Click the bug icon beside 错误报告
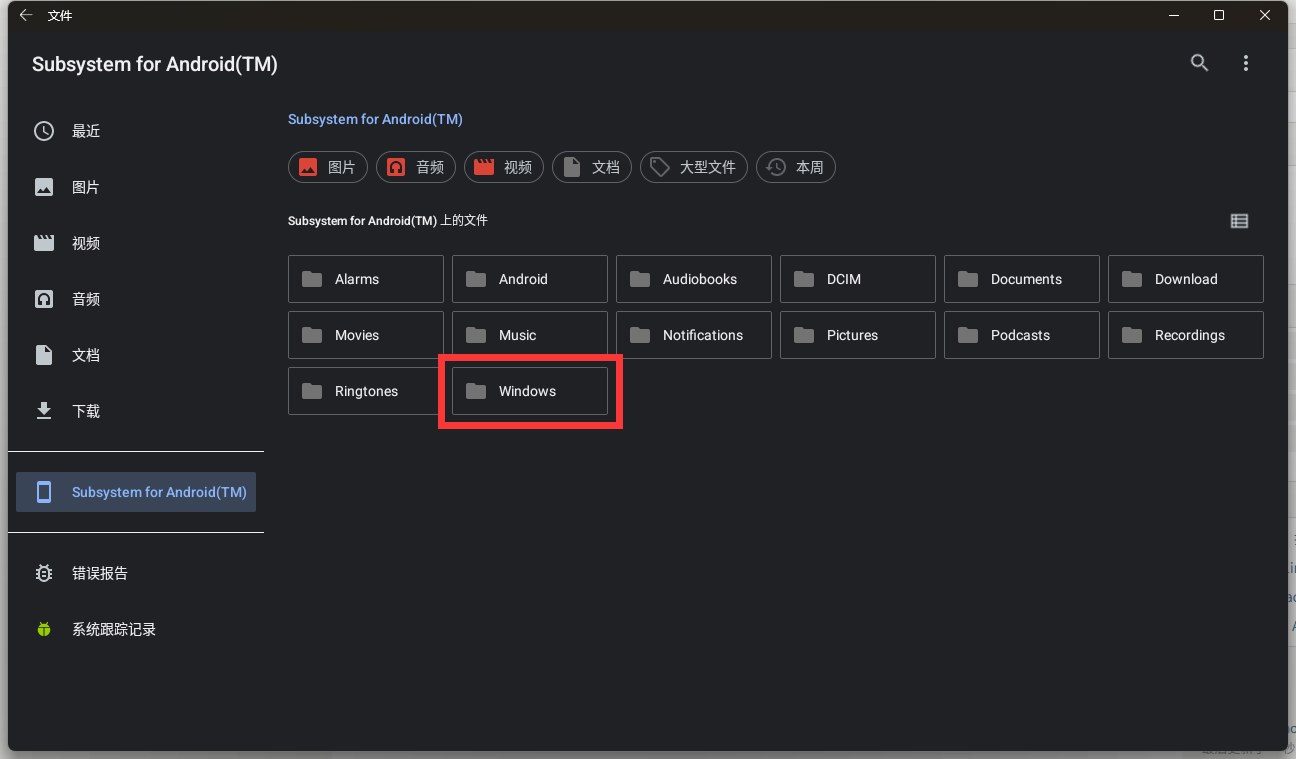The height and width of the screenshot is (759, 1296). [44, 573]
